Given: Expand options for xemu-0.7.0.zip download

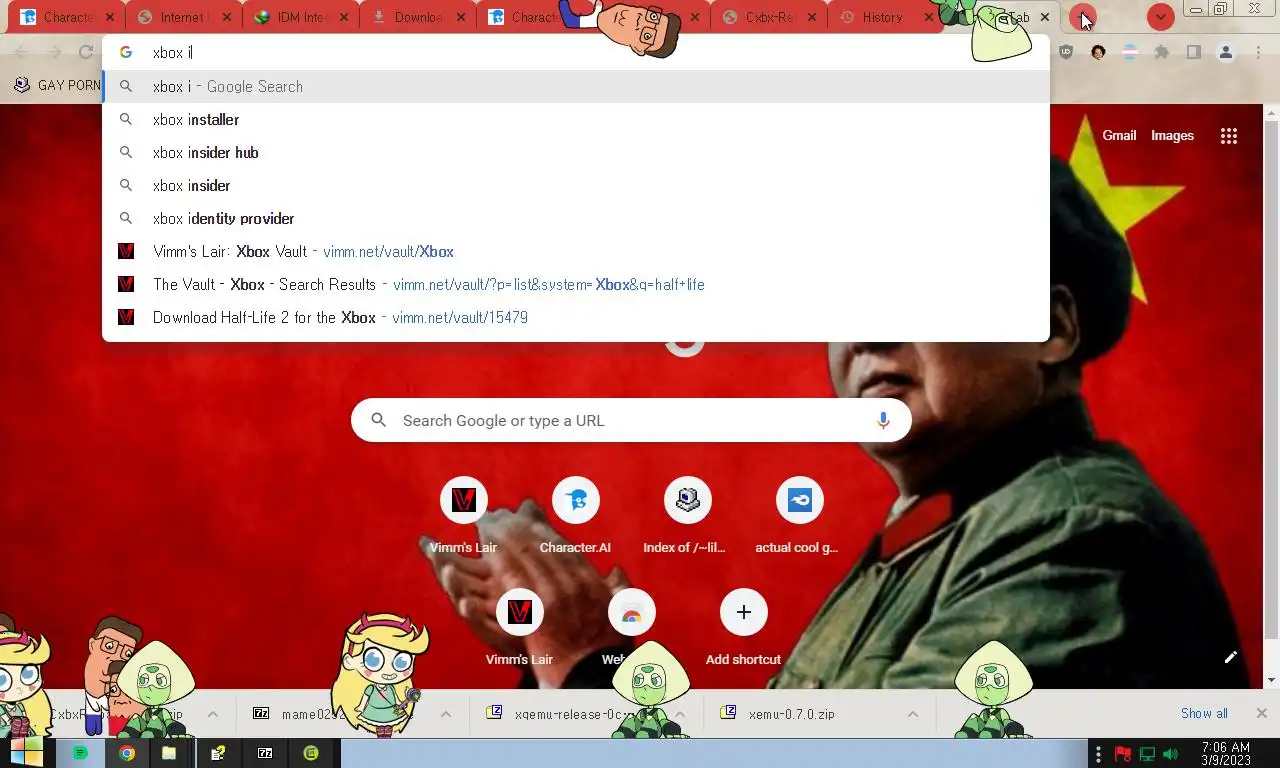Looking at the screenshot, I should coord(912,714).
